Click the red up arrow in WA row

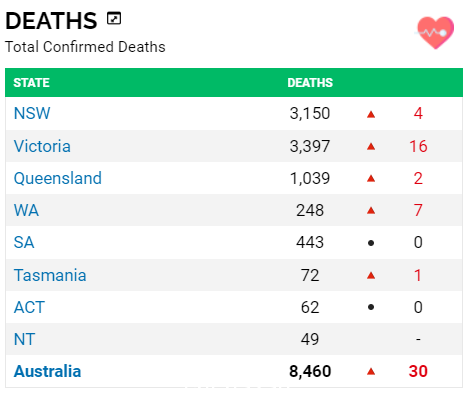371,210
